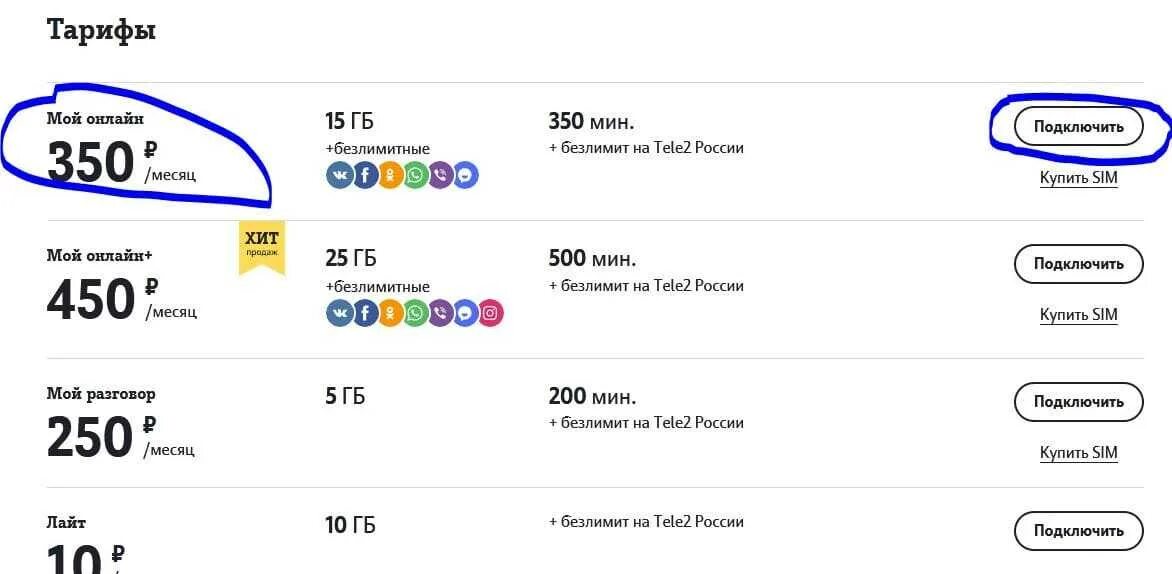Open Купить SIM link for Мой разговор
This screenshot has width=1172, height=574.
tap(1079, 453)
